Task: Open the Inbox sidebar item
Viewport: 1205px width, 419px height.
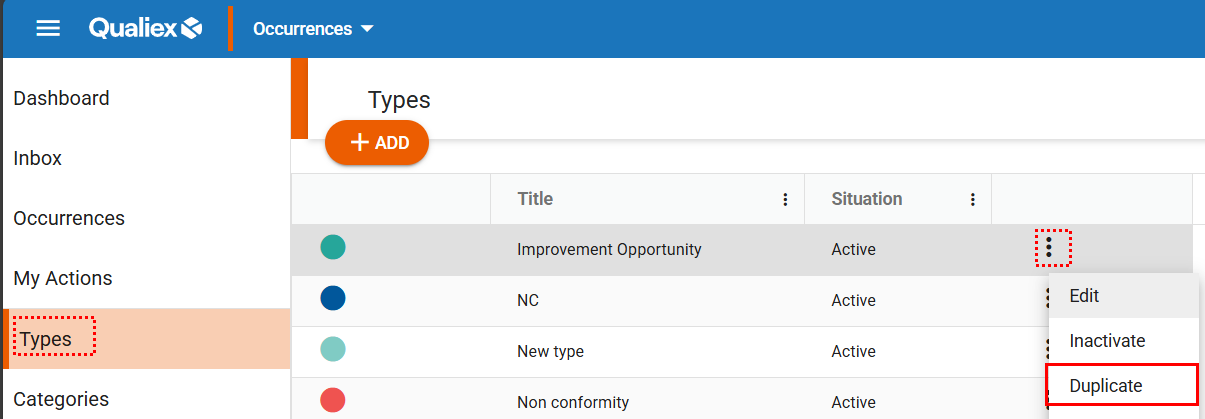Action: [x=38, y=158]
